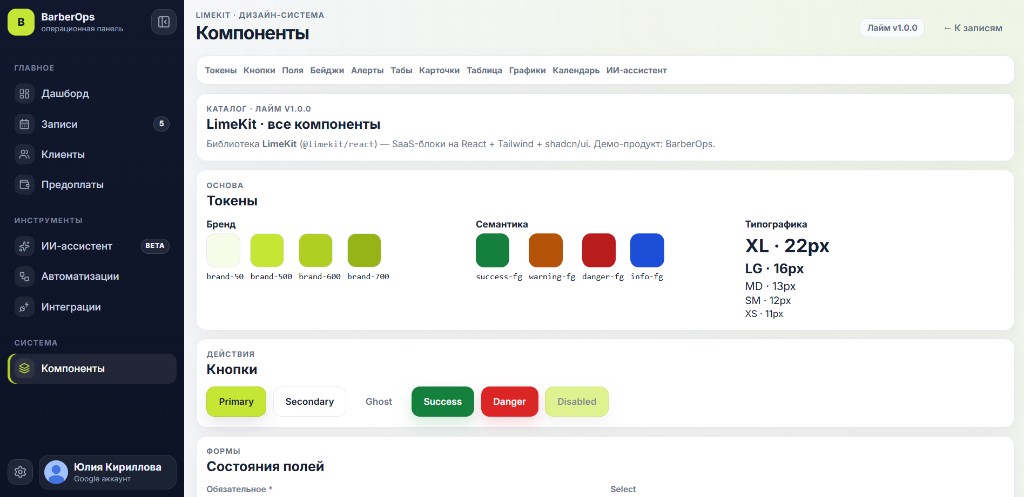Click Юлия Кириллова's avatar

click(56, 472)
